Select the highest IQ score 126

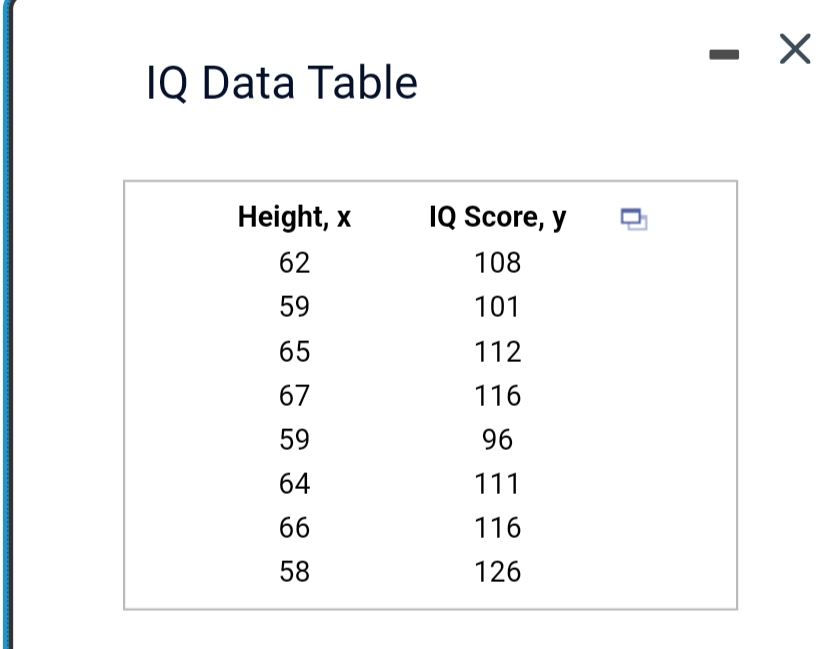click(x=496, y=572)
